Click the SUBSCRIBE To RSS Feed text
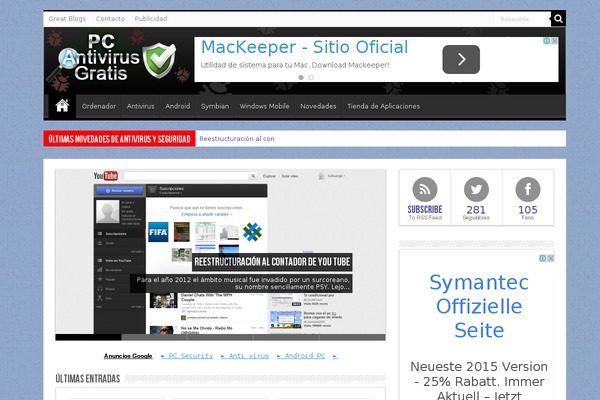Viewport: 600px width, 400px height. (x=425, y=213)
